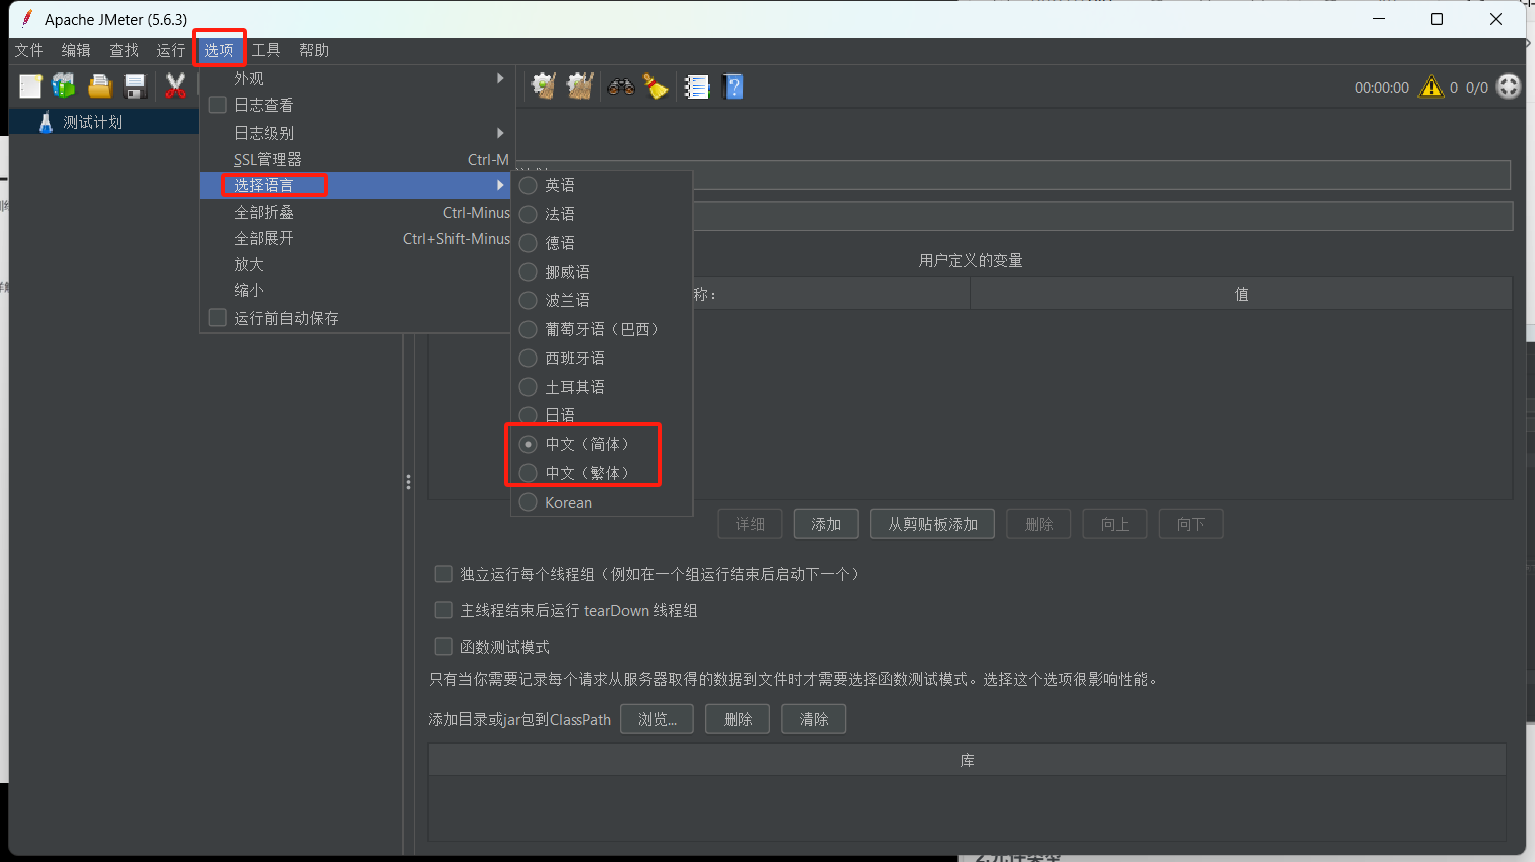The width and height of the screenshot is (1535, 862).
Task: Click the 库 column header
Action: (967, 760)
